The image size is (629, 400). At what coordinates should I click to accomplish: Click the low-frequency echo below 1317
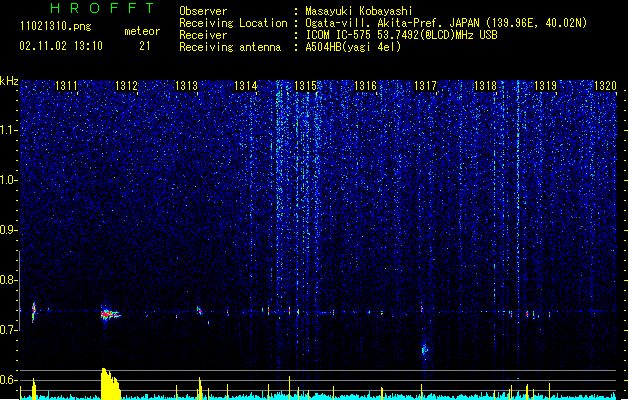click(425, 350)
